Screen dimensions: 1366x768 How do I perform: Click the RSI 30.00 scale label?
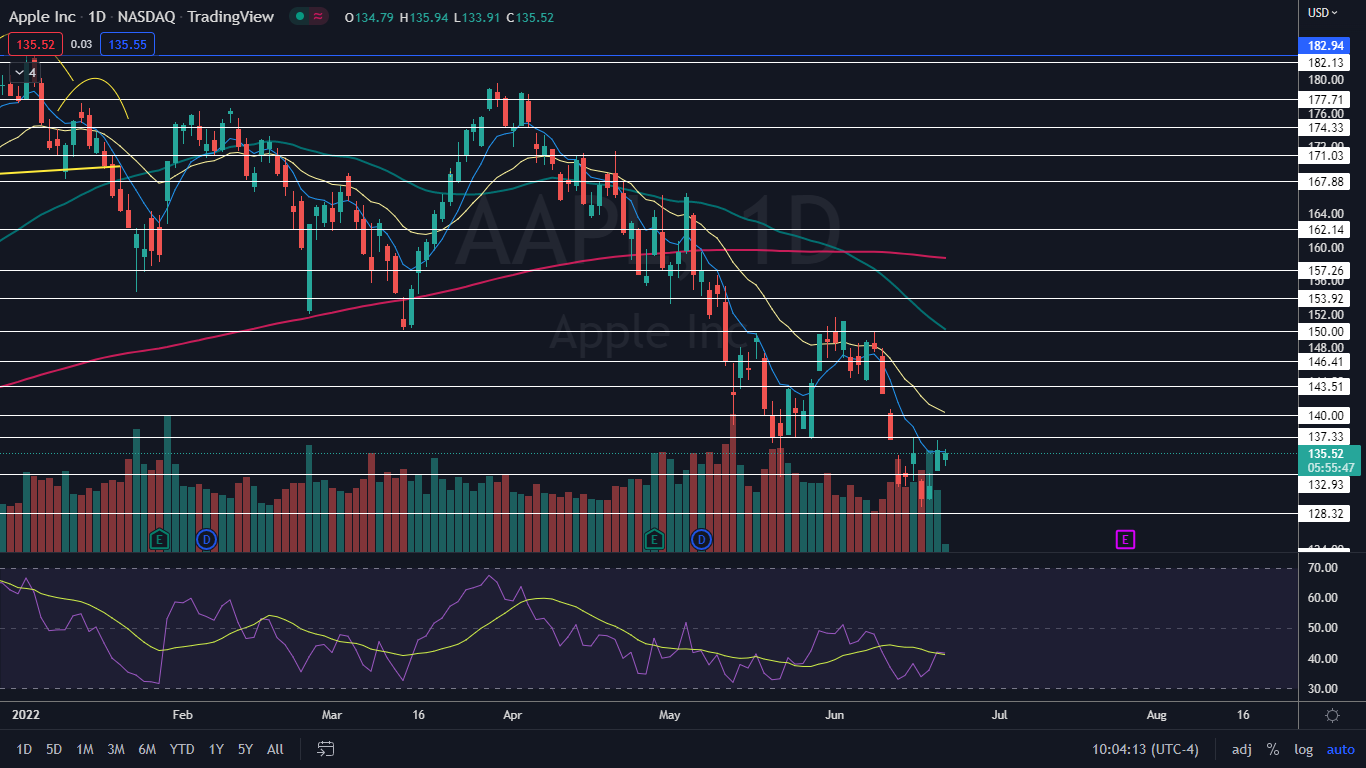1323,688
